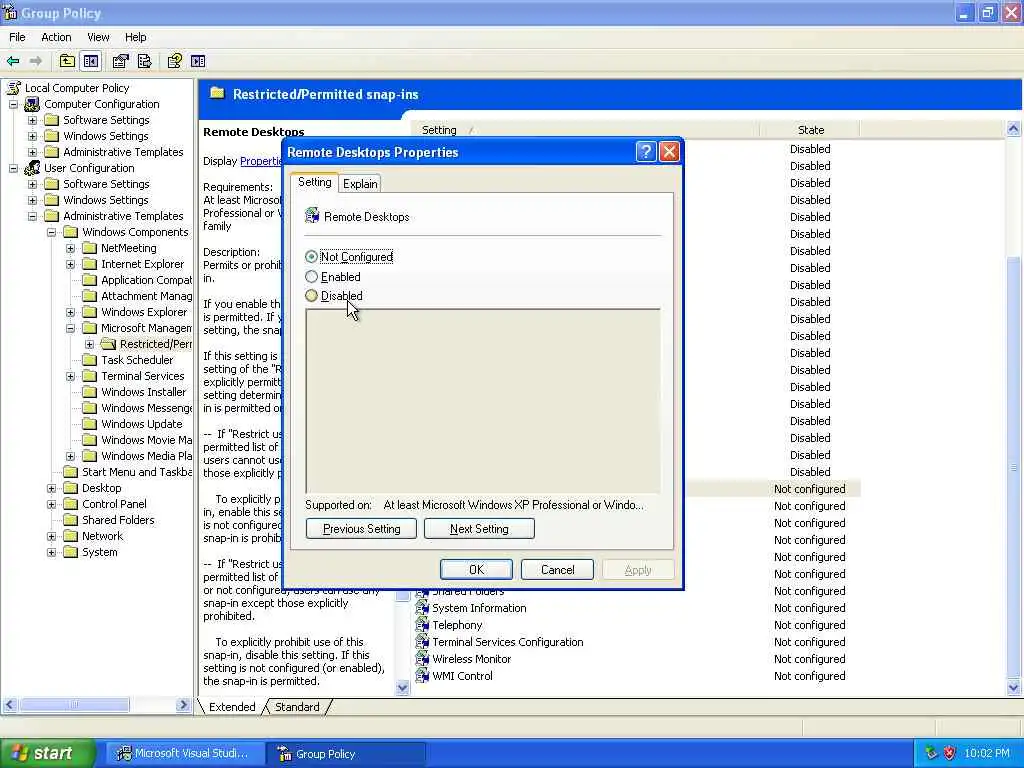Select the Enabled radio button

[312, 277]
